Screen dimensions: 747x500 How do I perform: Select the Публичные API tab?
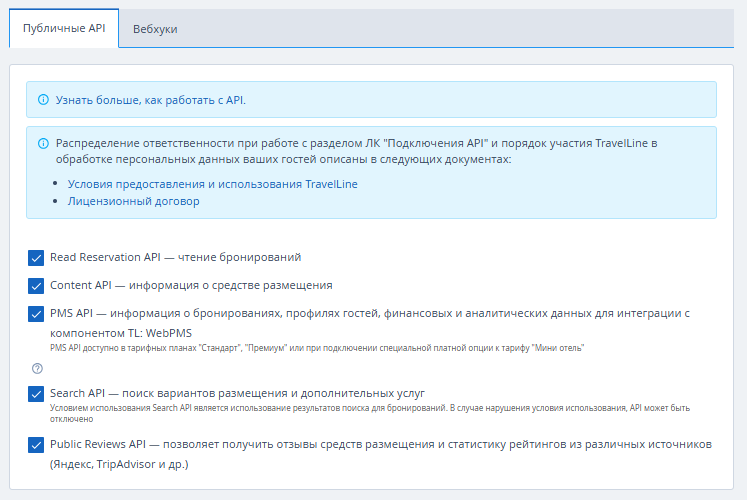pos(64,29)
